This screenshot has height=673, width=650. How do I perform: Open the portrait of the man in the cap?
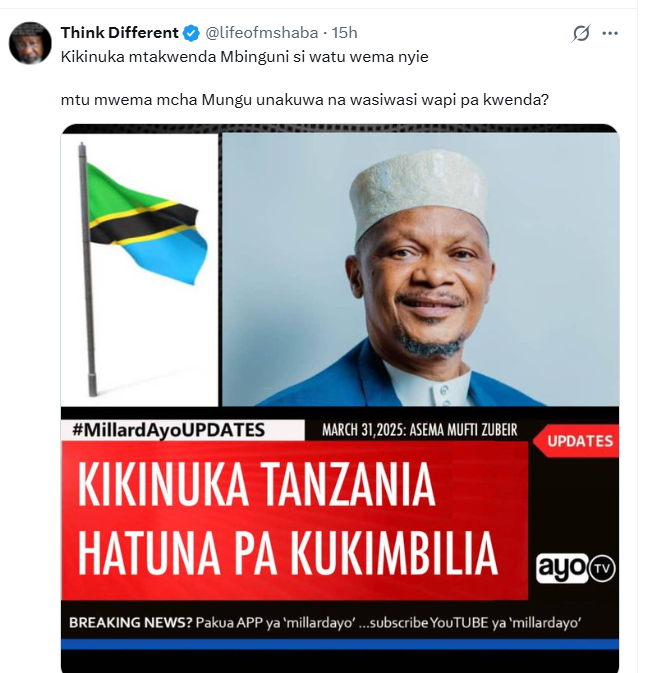(421, 269)
